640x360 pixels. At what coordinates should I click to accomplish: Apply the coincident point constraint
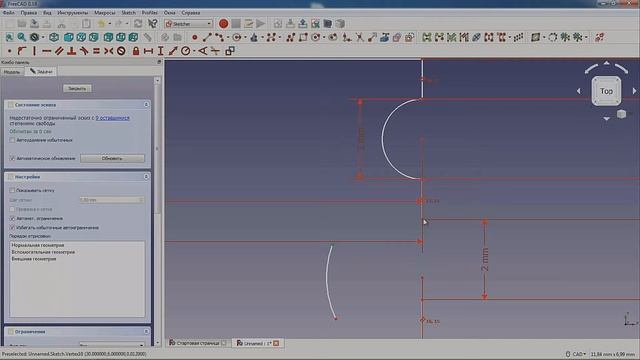coord(9,51)
